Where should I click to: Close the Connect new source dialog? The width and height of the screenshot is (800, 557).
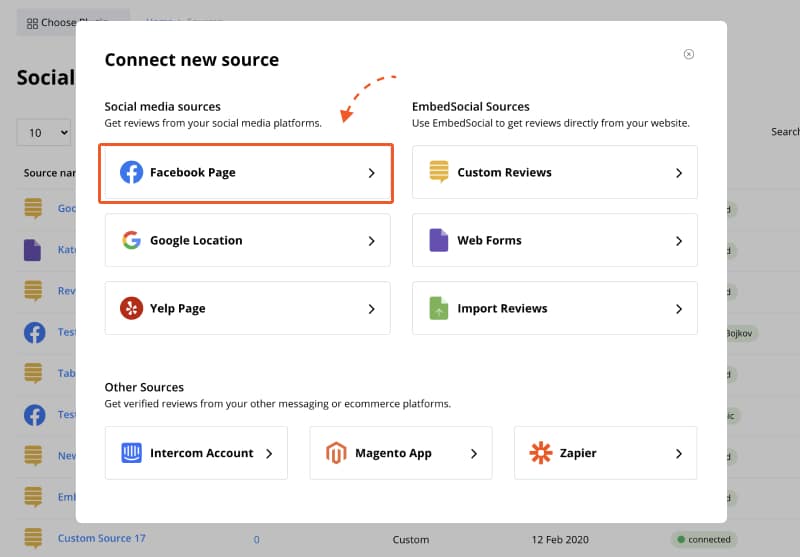pyautogui.click(x=689, y=54)
